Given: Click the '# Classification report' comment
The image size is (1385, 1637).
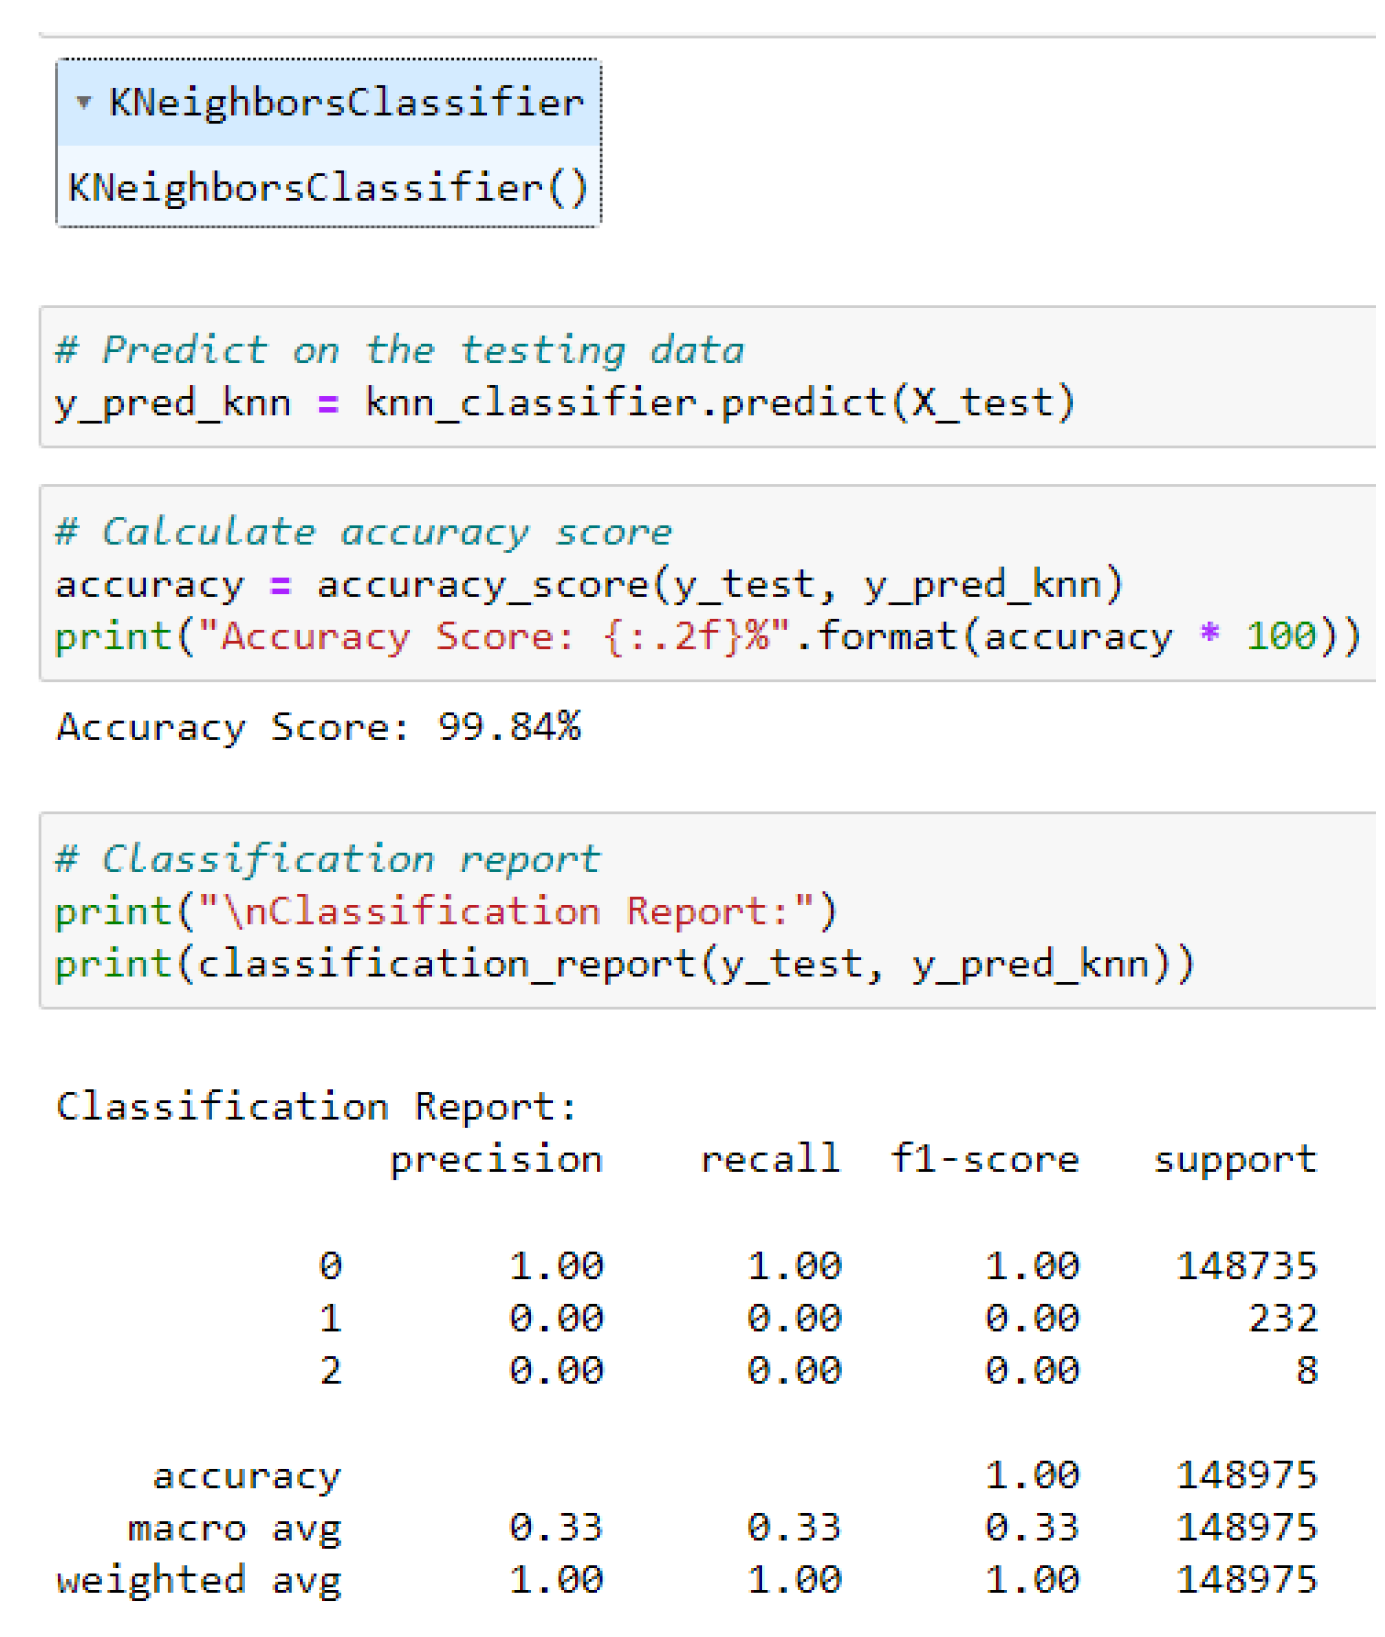Looking at the screenshot, I should pos(328,859).
